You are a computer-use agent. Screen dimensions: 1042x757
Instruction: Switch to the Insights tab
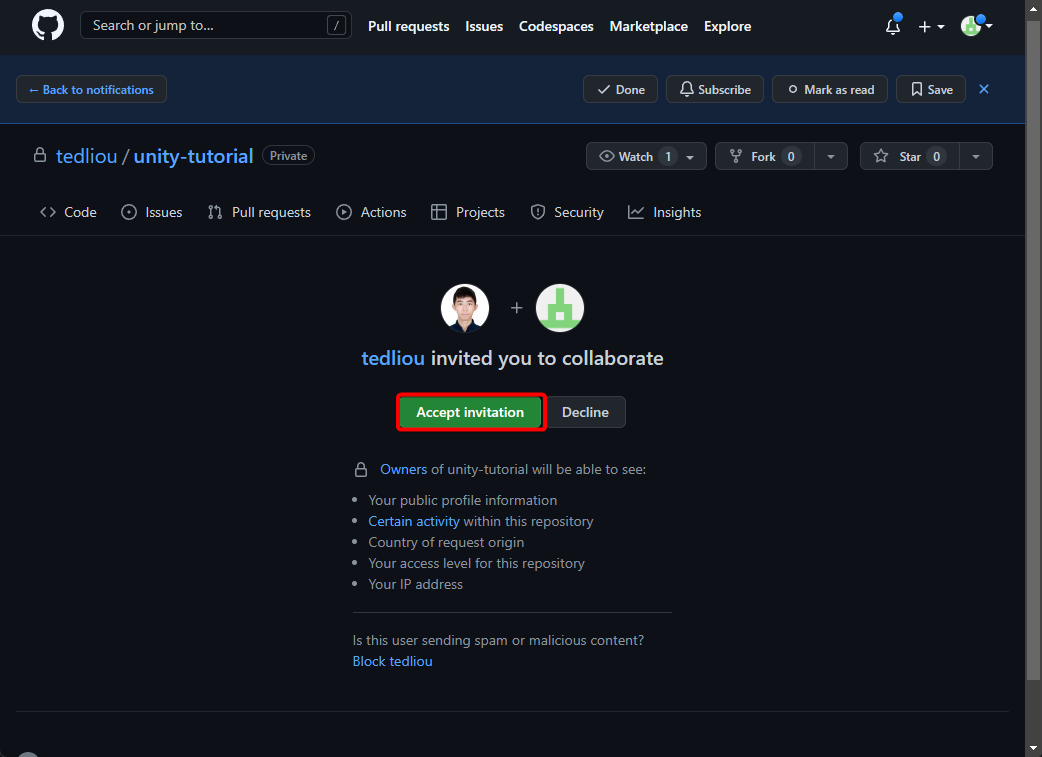[665, 212]
